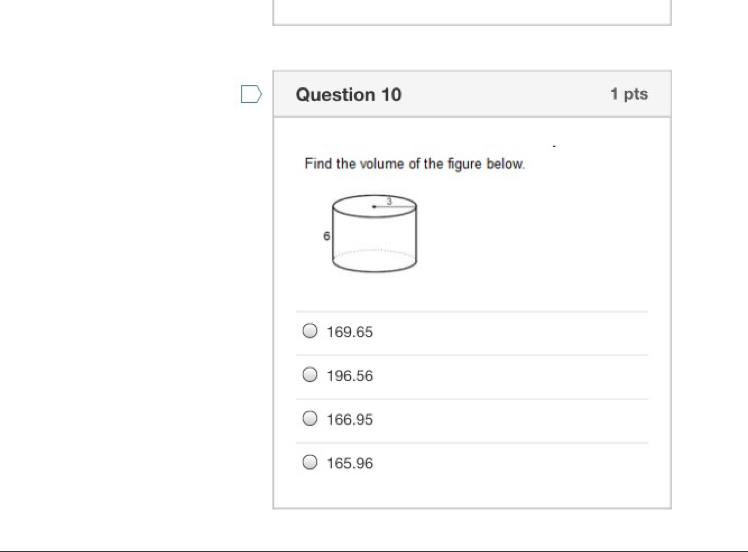Click the gray Question 10 header bar
Screen dimensions: 748x552
[x=500, y=95]
